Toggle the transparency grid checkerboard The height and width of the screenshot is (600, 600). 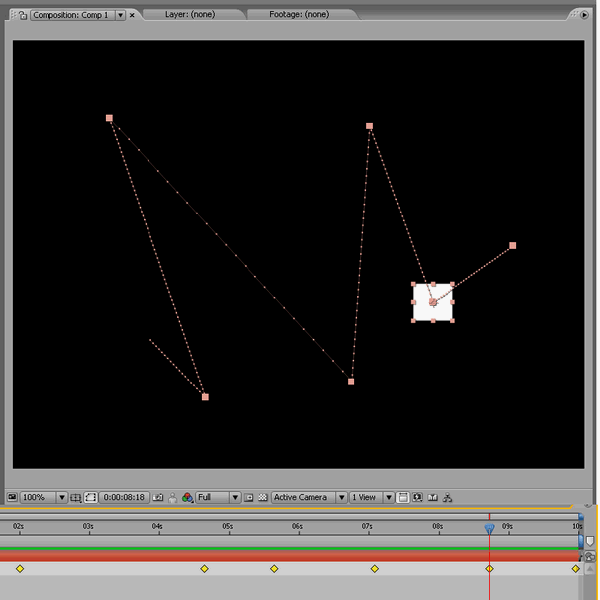pos(262,497)
